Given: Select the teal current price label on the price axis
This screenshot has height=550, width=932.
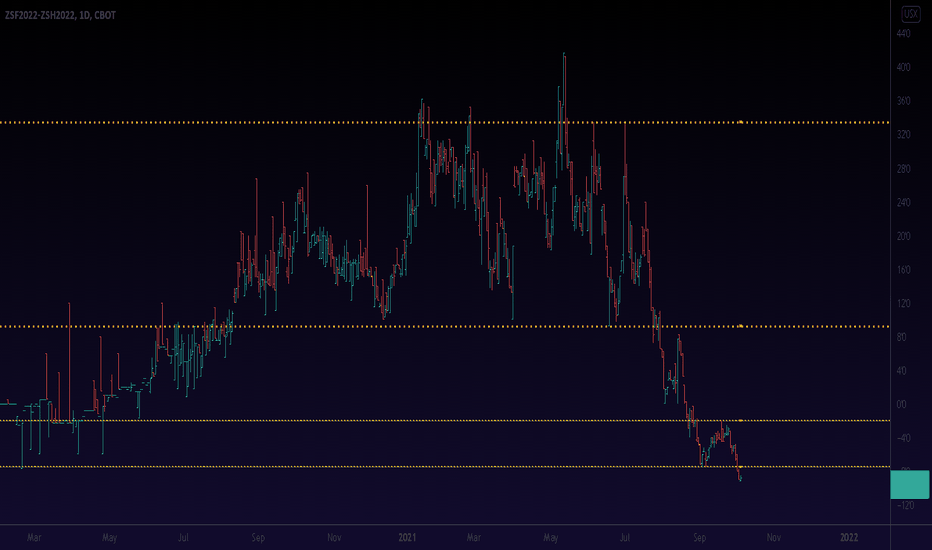Looking at the screenshot, I should pos(909,485).
